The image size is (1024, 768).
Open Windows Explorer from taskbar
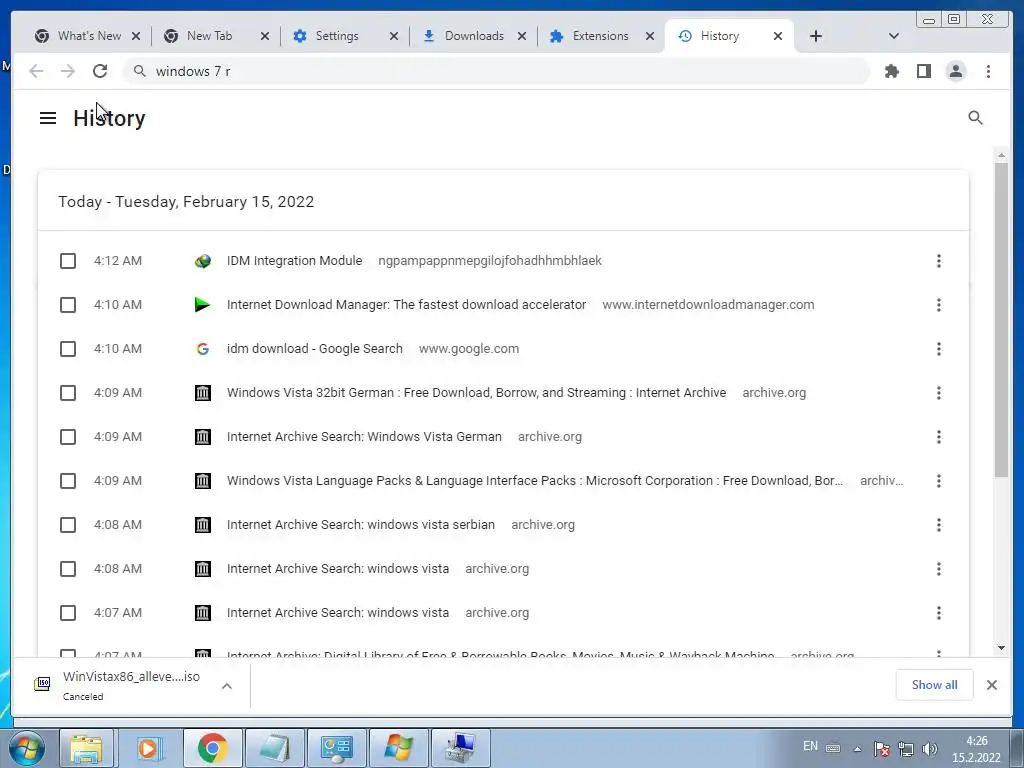86,748
